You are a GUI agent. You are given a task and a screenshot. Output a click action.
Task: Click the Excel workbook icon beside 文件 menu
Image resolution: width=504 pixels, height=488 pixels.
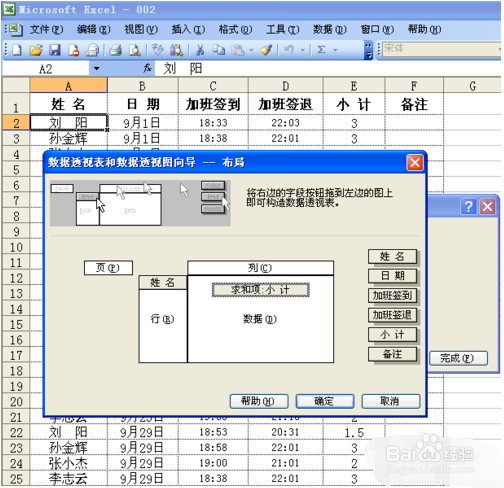point(15,30)
